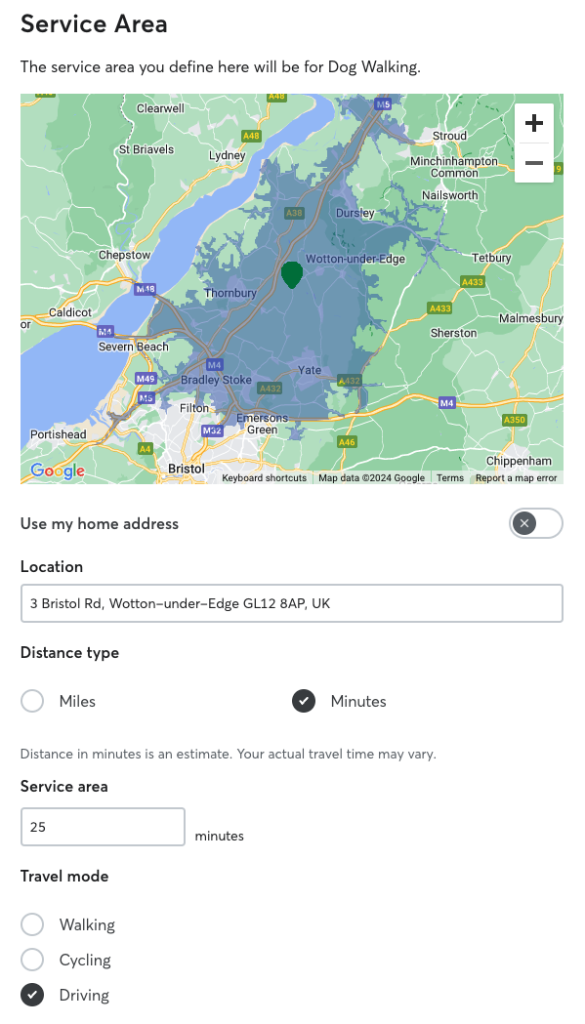
Task: Zoom in on the map
Action: tap(534, 123)
